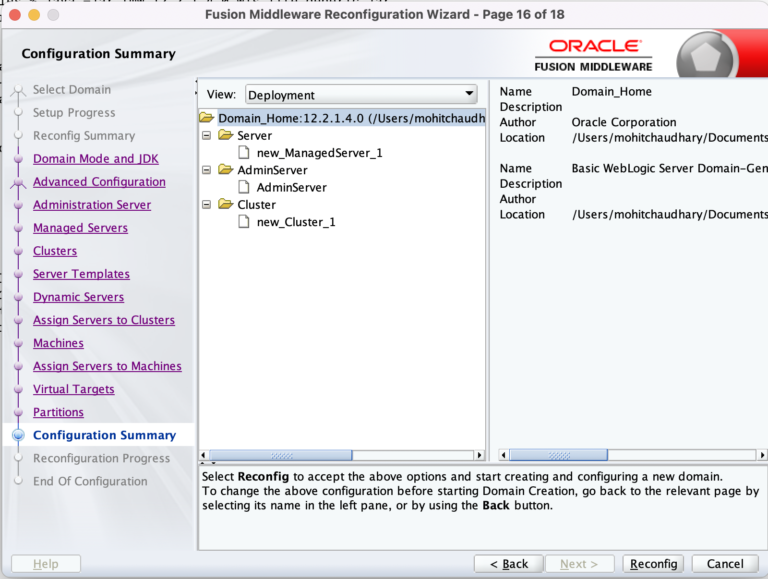Click the Server folder icon in tree
The width and height of the screenshot is (768, 579).
pos(226,136)
